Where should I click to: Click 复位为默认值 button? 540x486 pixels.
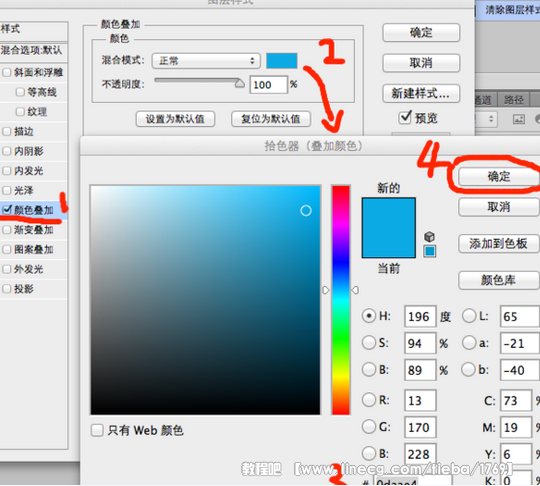click(271, 119)
